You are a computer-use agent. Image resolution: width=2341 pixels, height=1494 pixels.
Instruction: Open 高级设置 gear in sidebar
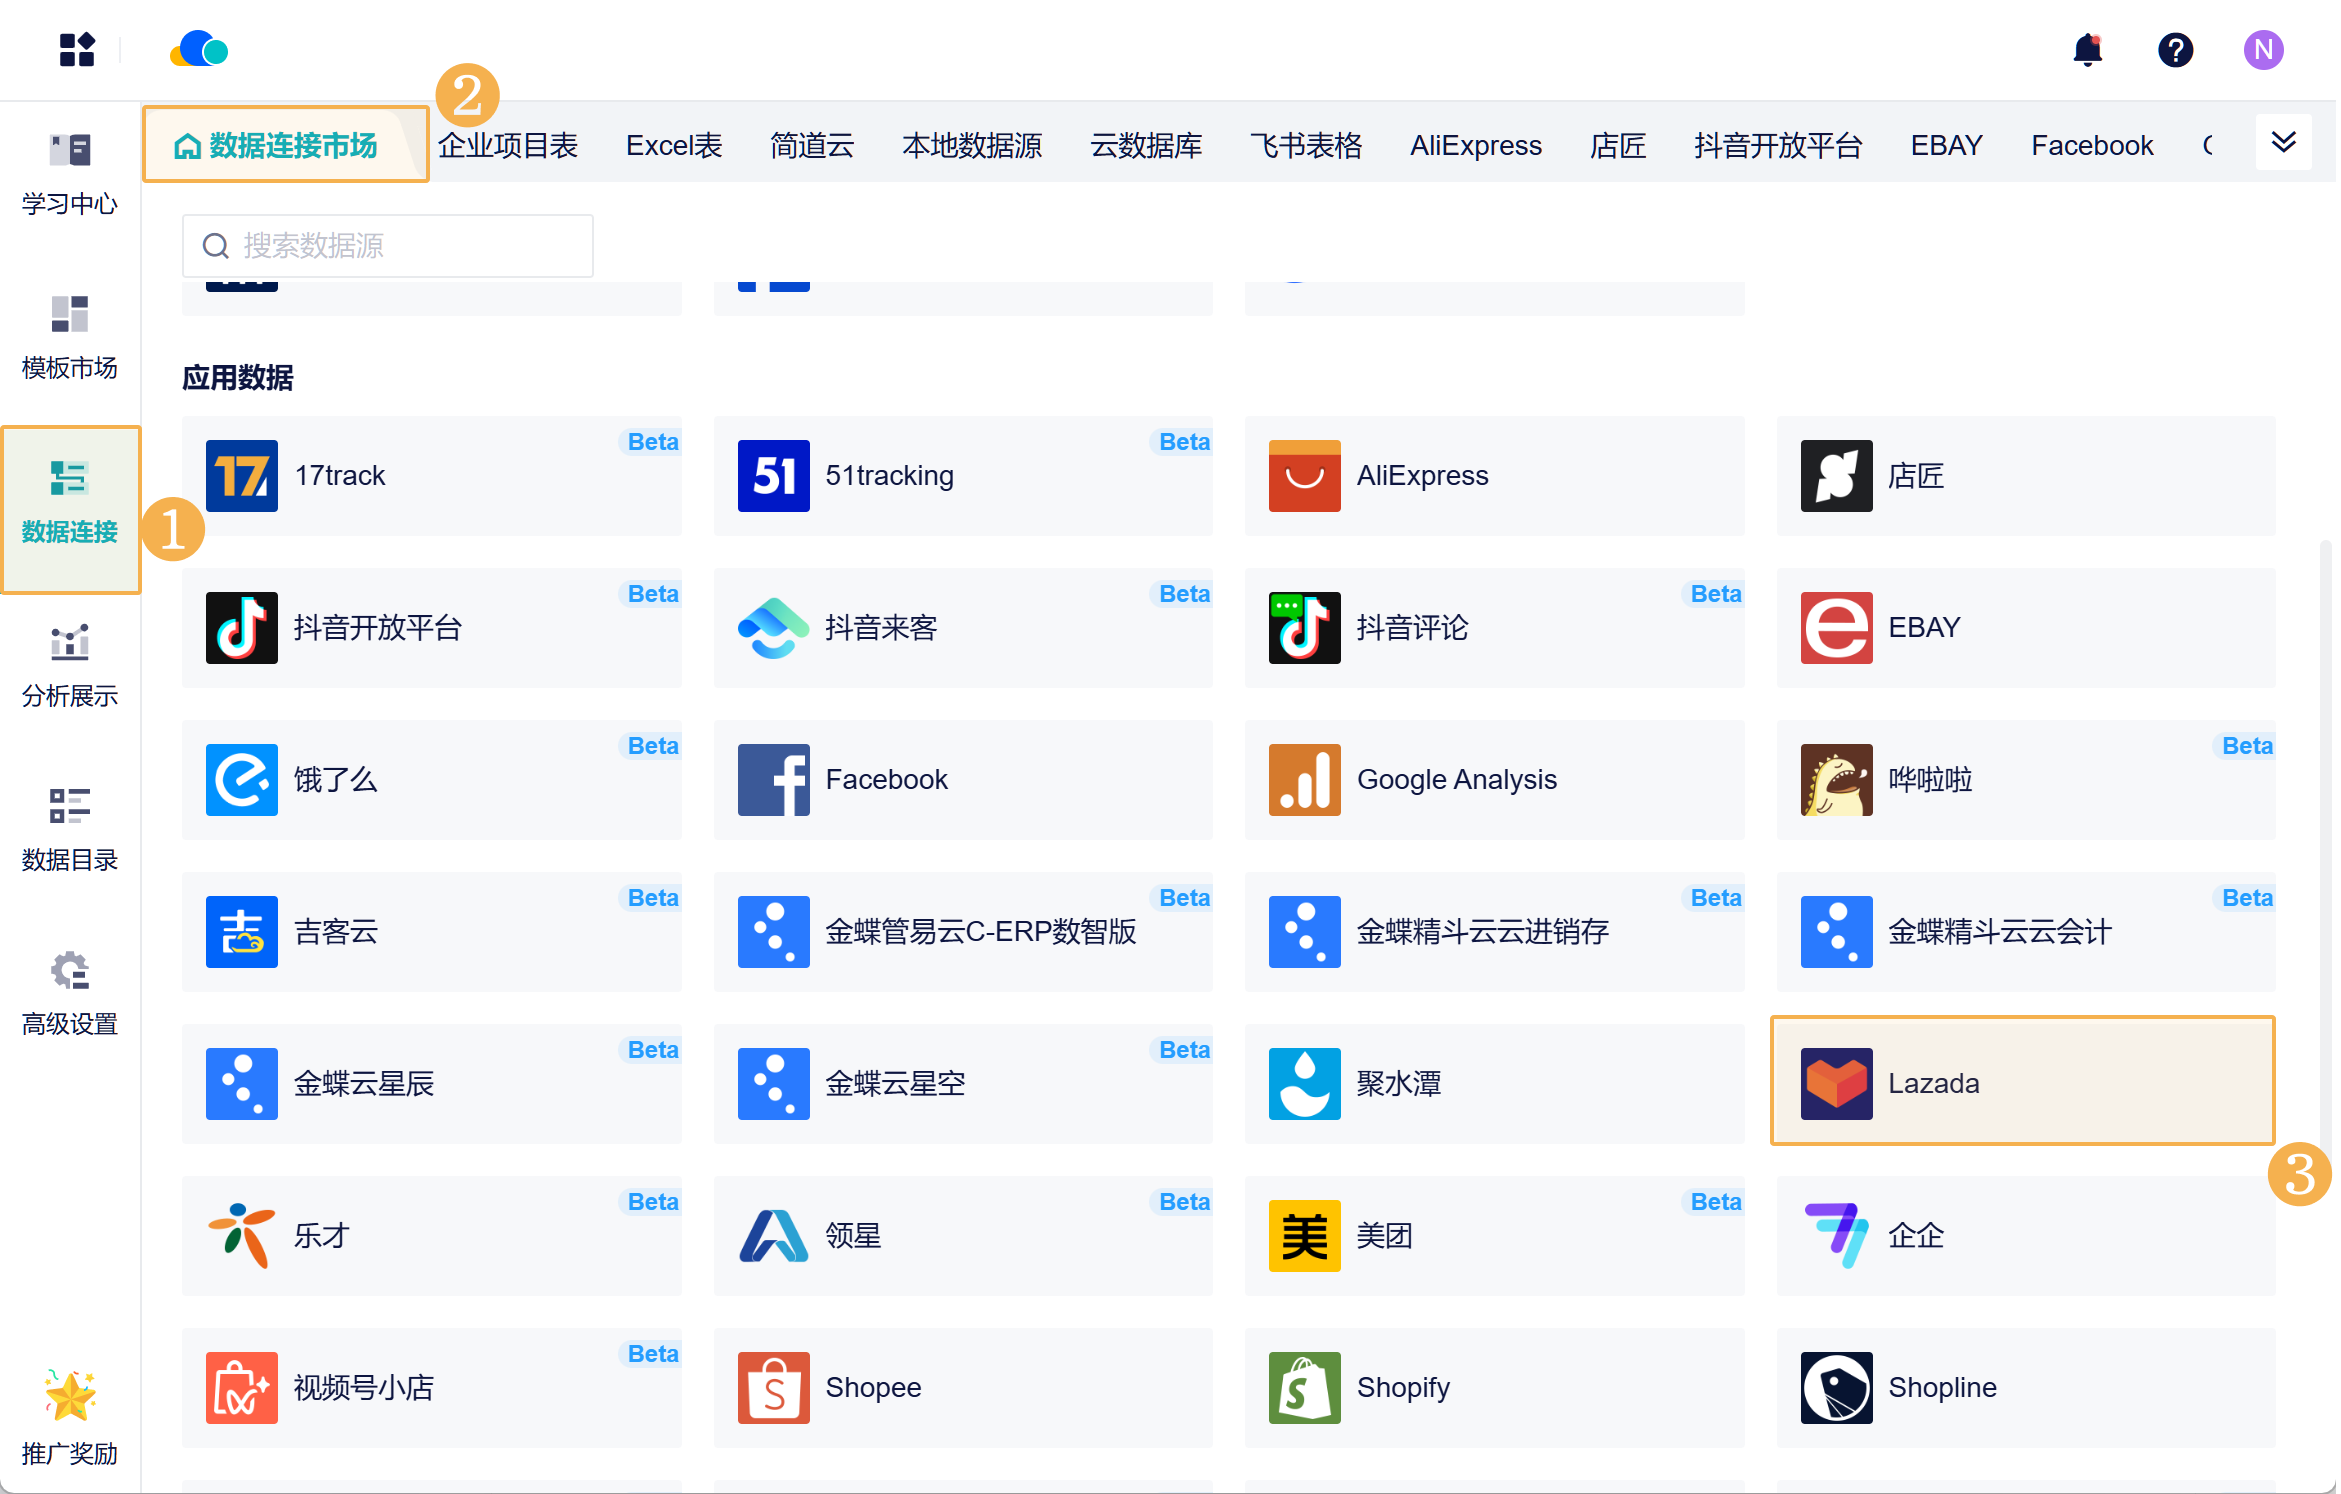[x=70, y=994]
